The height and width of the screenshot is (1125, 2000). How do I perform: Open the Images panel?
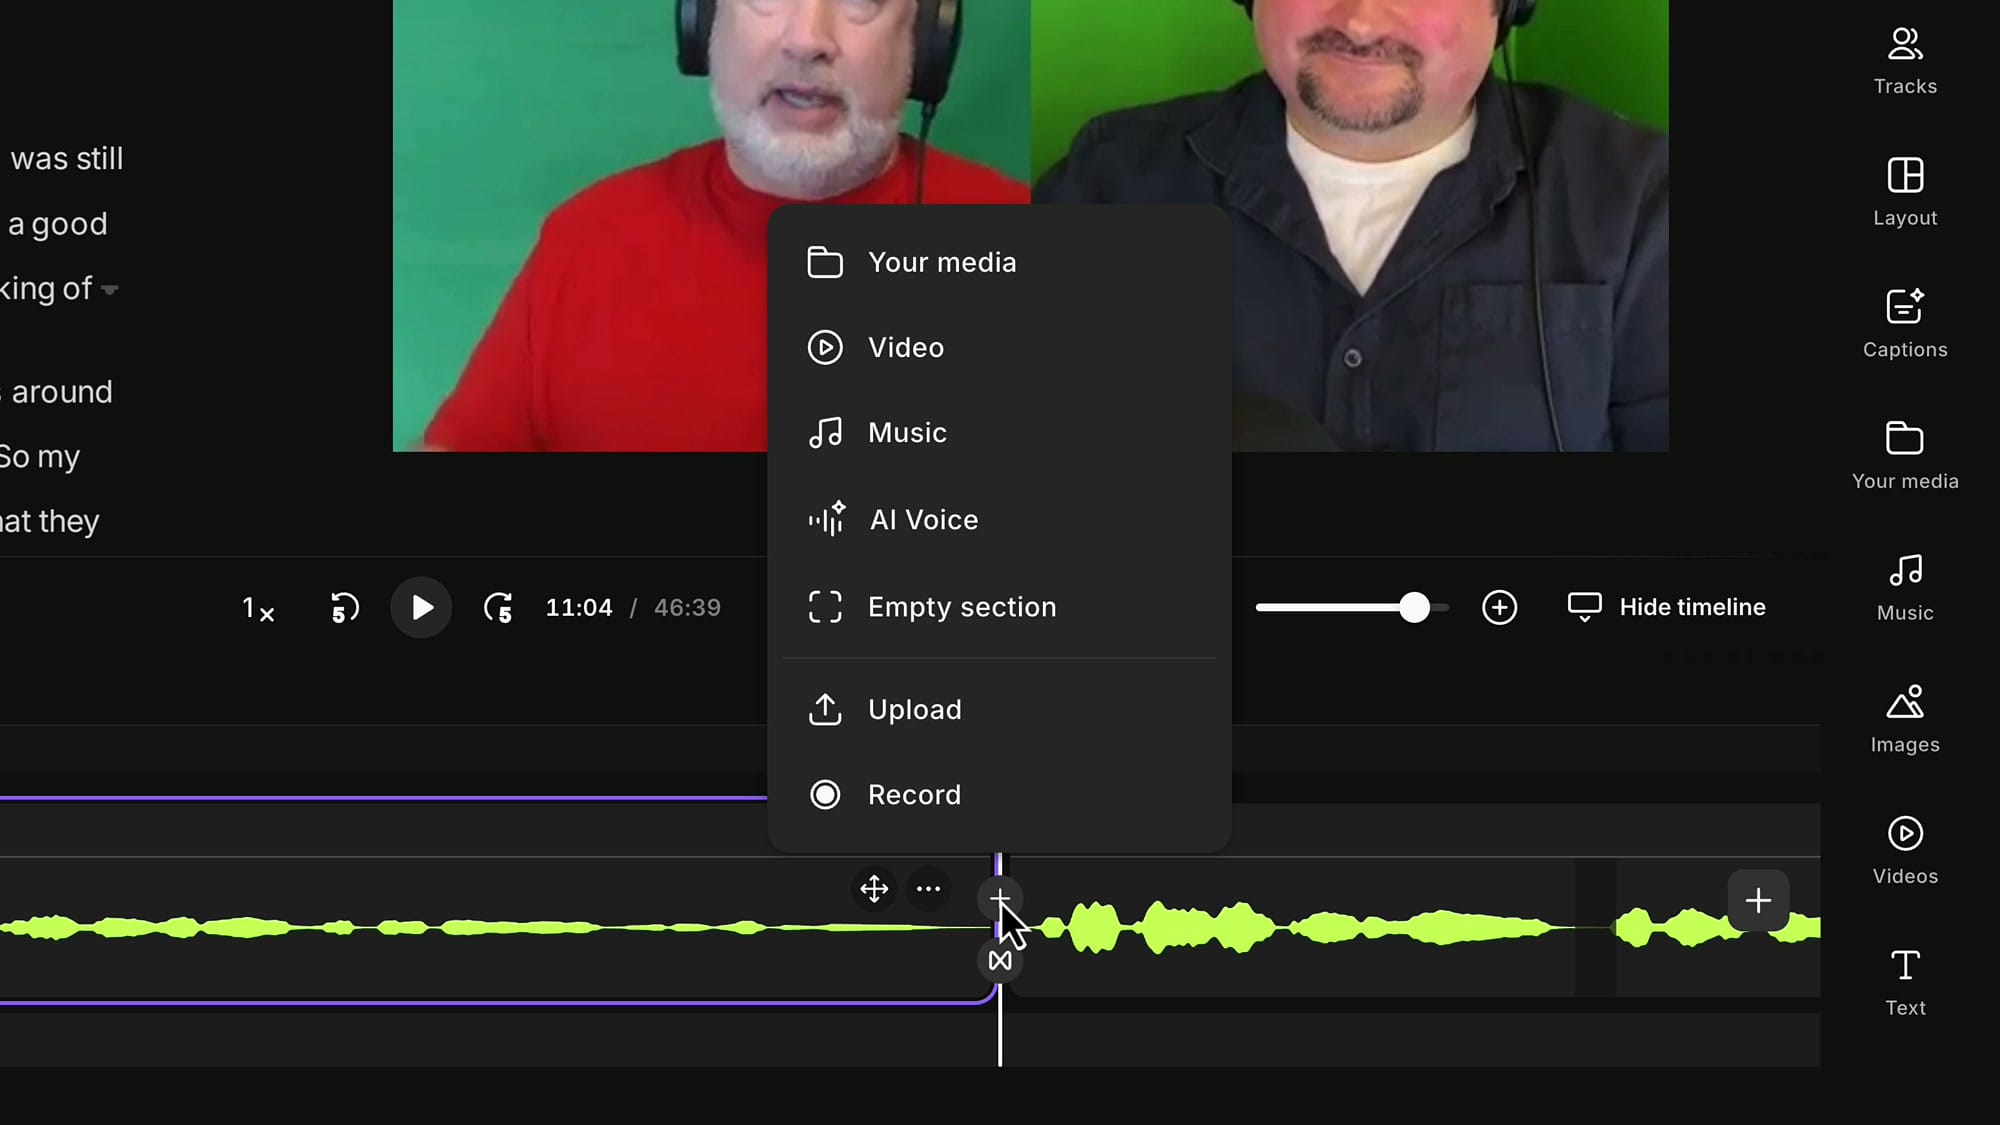(x=1904, y=718)
